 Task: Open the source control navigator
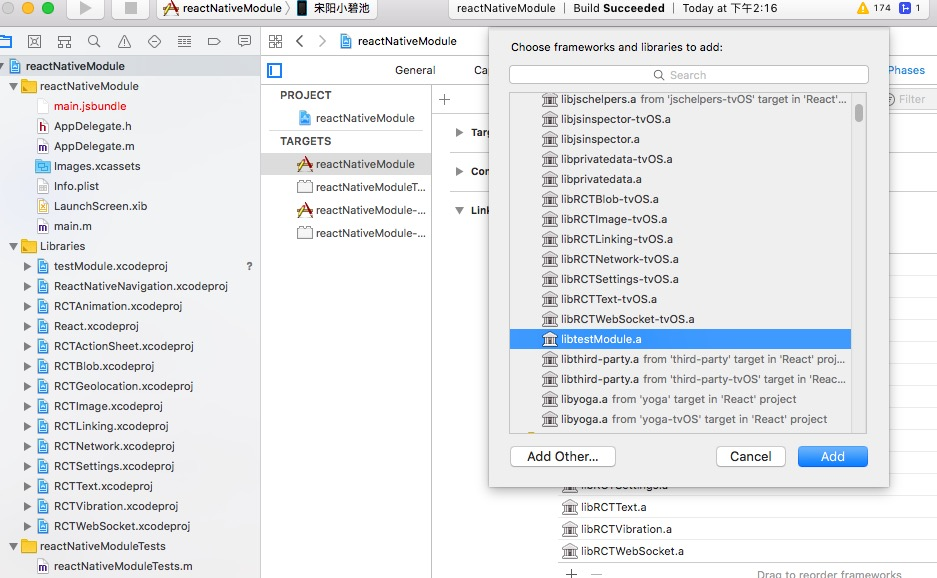coord(35,41)
